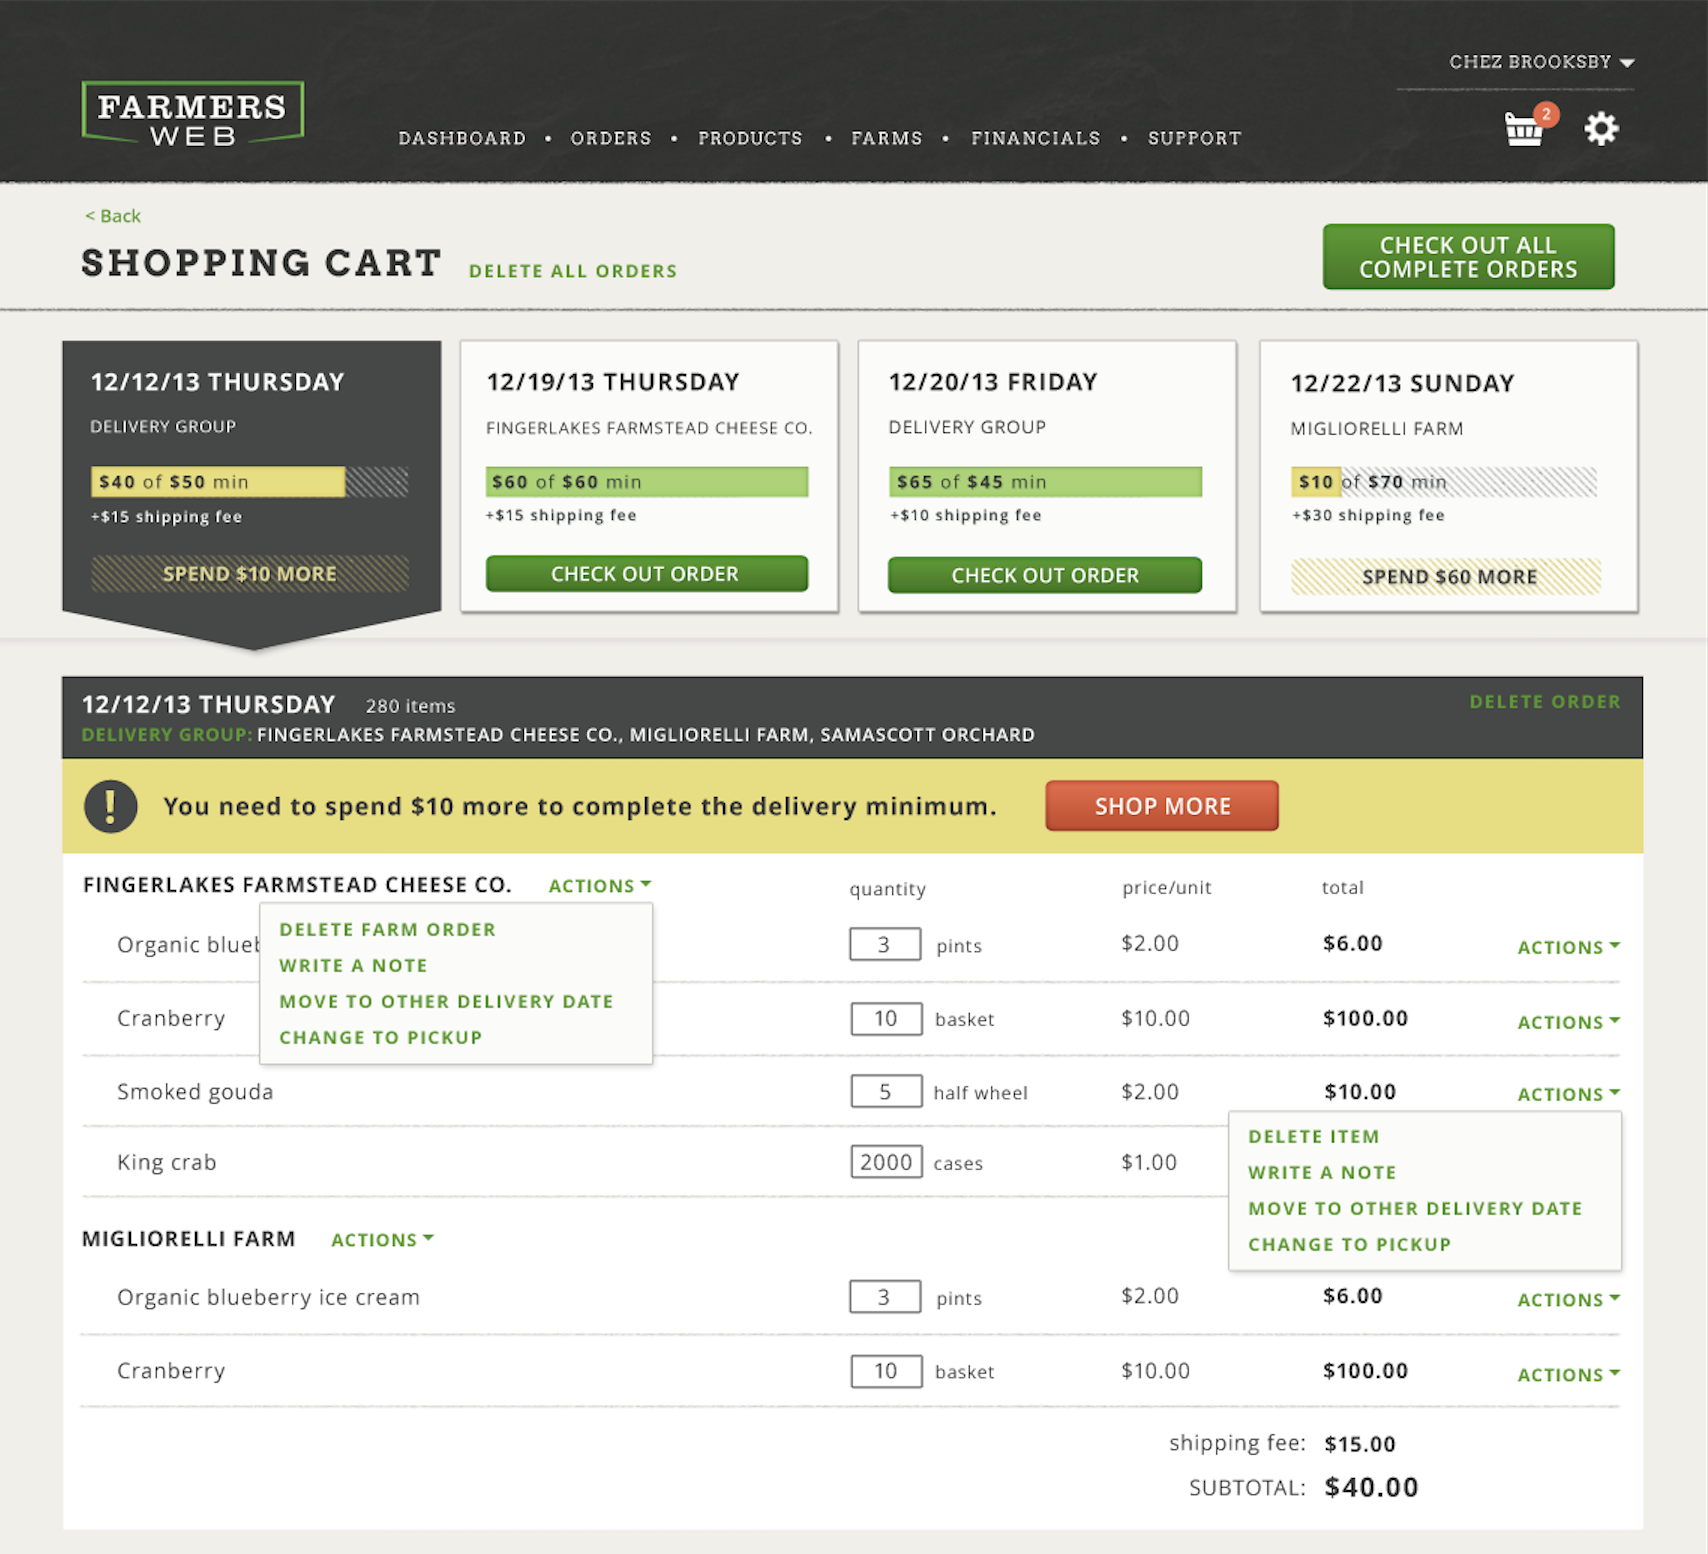The image size is (1708, 1554).
Task: Open settings gear icon
Action: click(x=1601, y=128)
